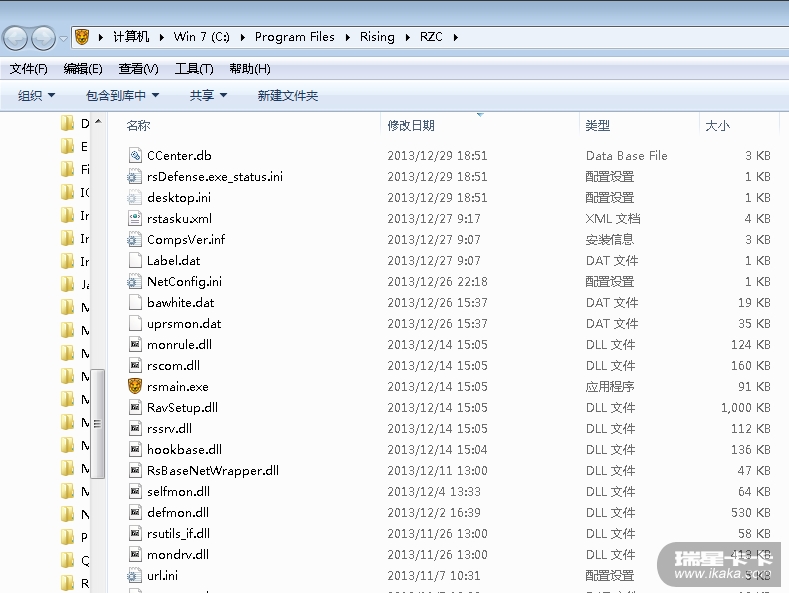The height and width of the screenshot is (593, 789).
Task: Open the 查看(V) menu
Action: tap(138, 69)
